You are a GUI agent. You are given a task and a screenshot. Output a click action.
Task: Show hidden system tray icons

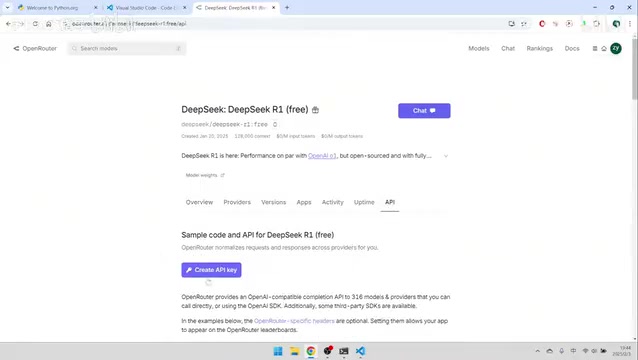pos(537,351)
